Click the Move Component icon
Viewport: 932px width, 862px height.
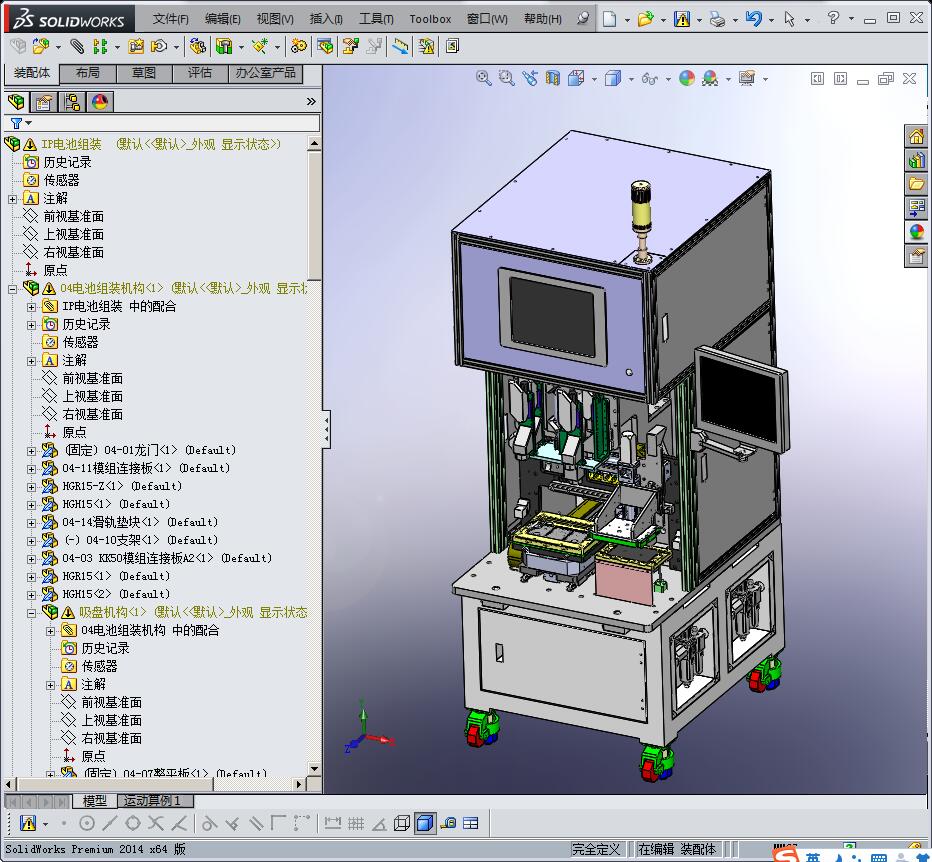(159, 46)
